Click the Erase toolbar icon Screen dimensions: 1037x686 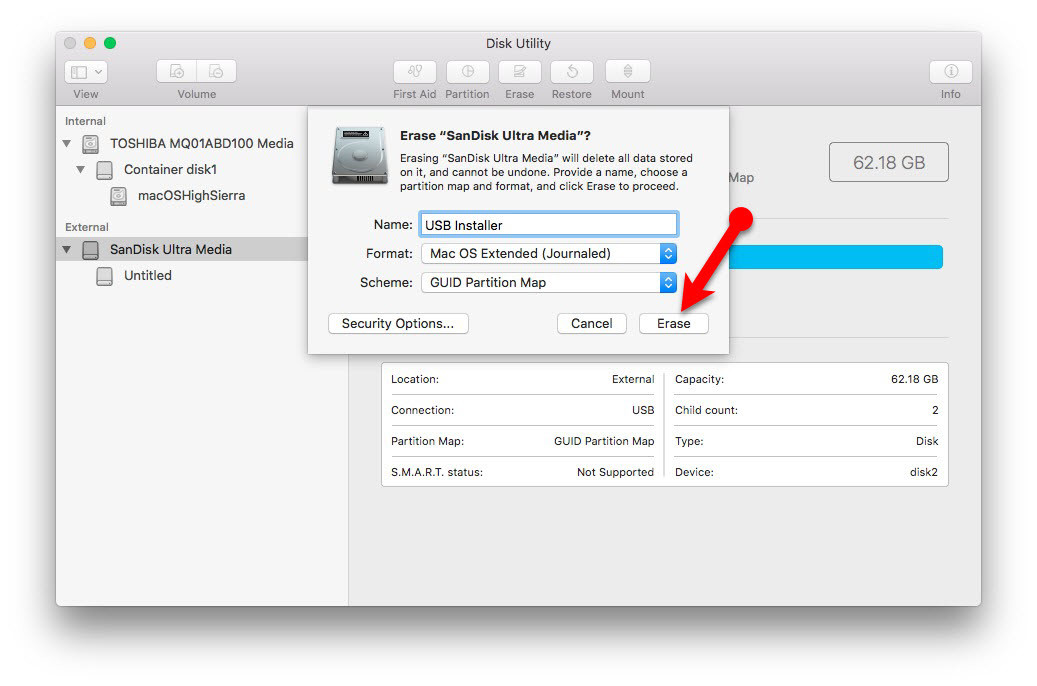click(520, 71)
